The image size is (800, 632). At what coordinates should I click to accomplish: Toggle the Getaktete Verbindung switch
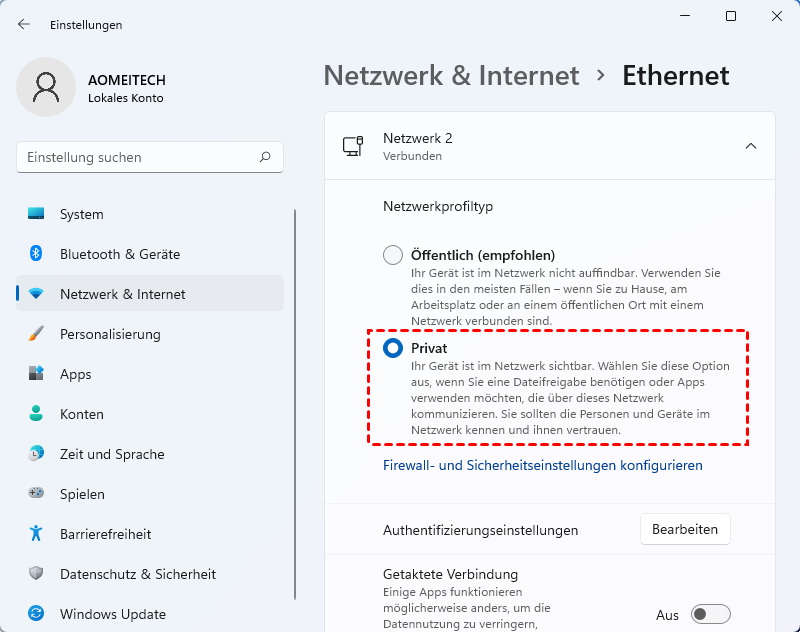(710, 614)
